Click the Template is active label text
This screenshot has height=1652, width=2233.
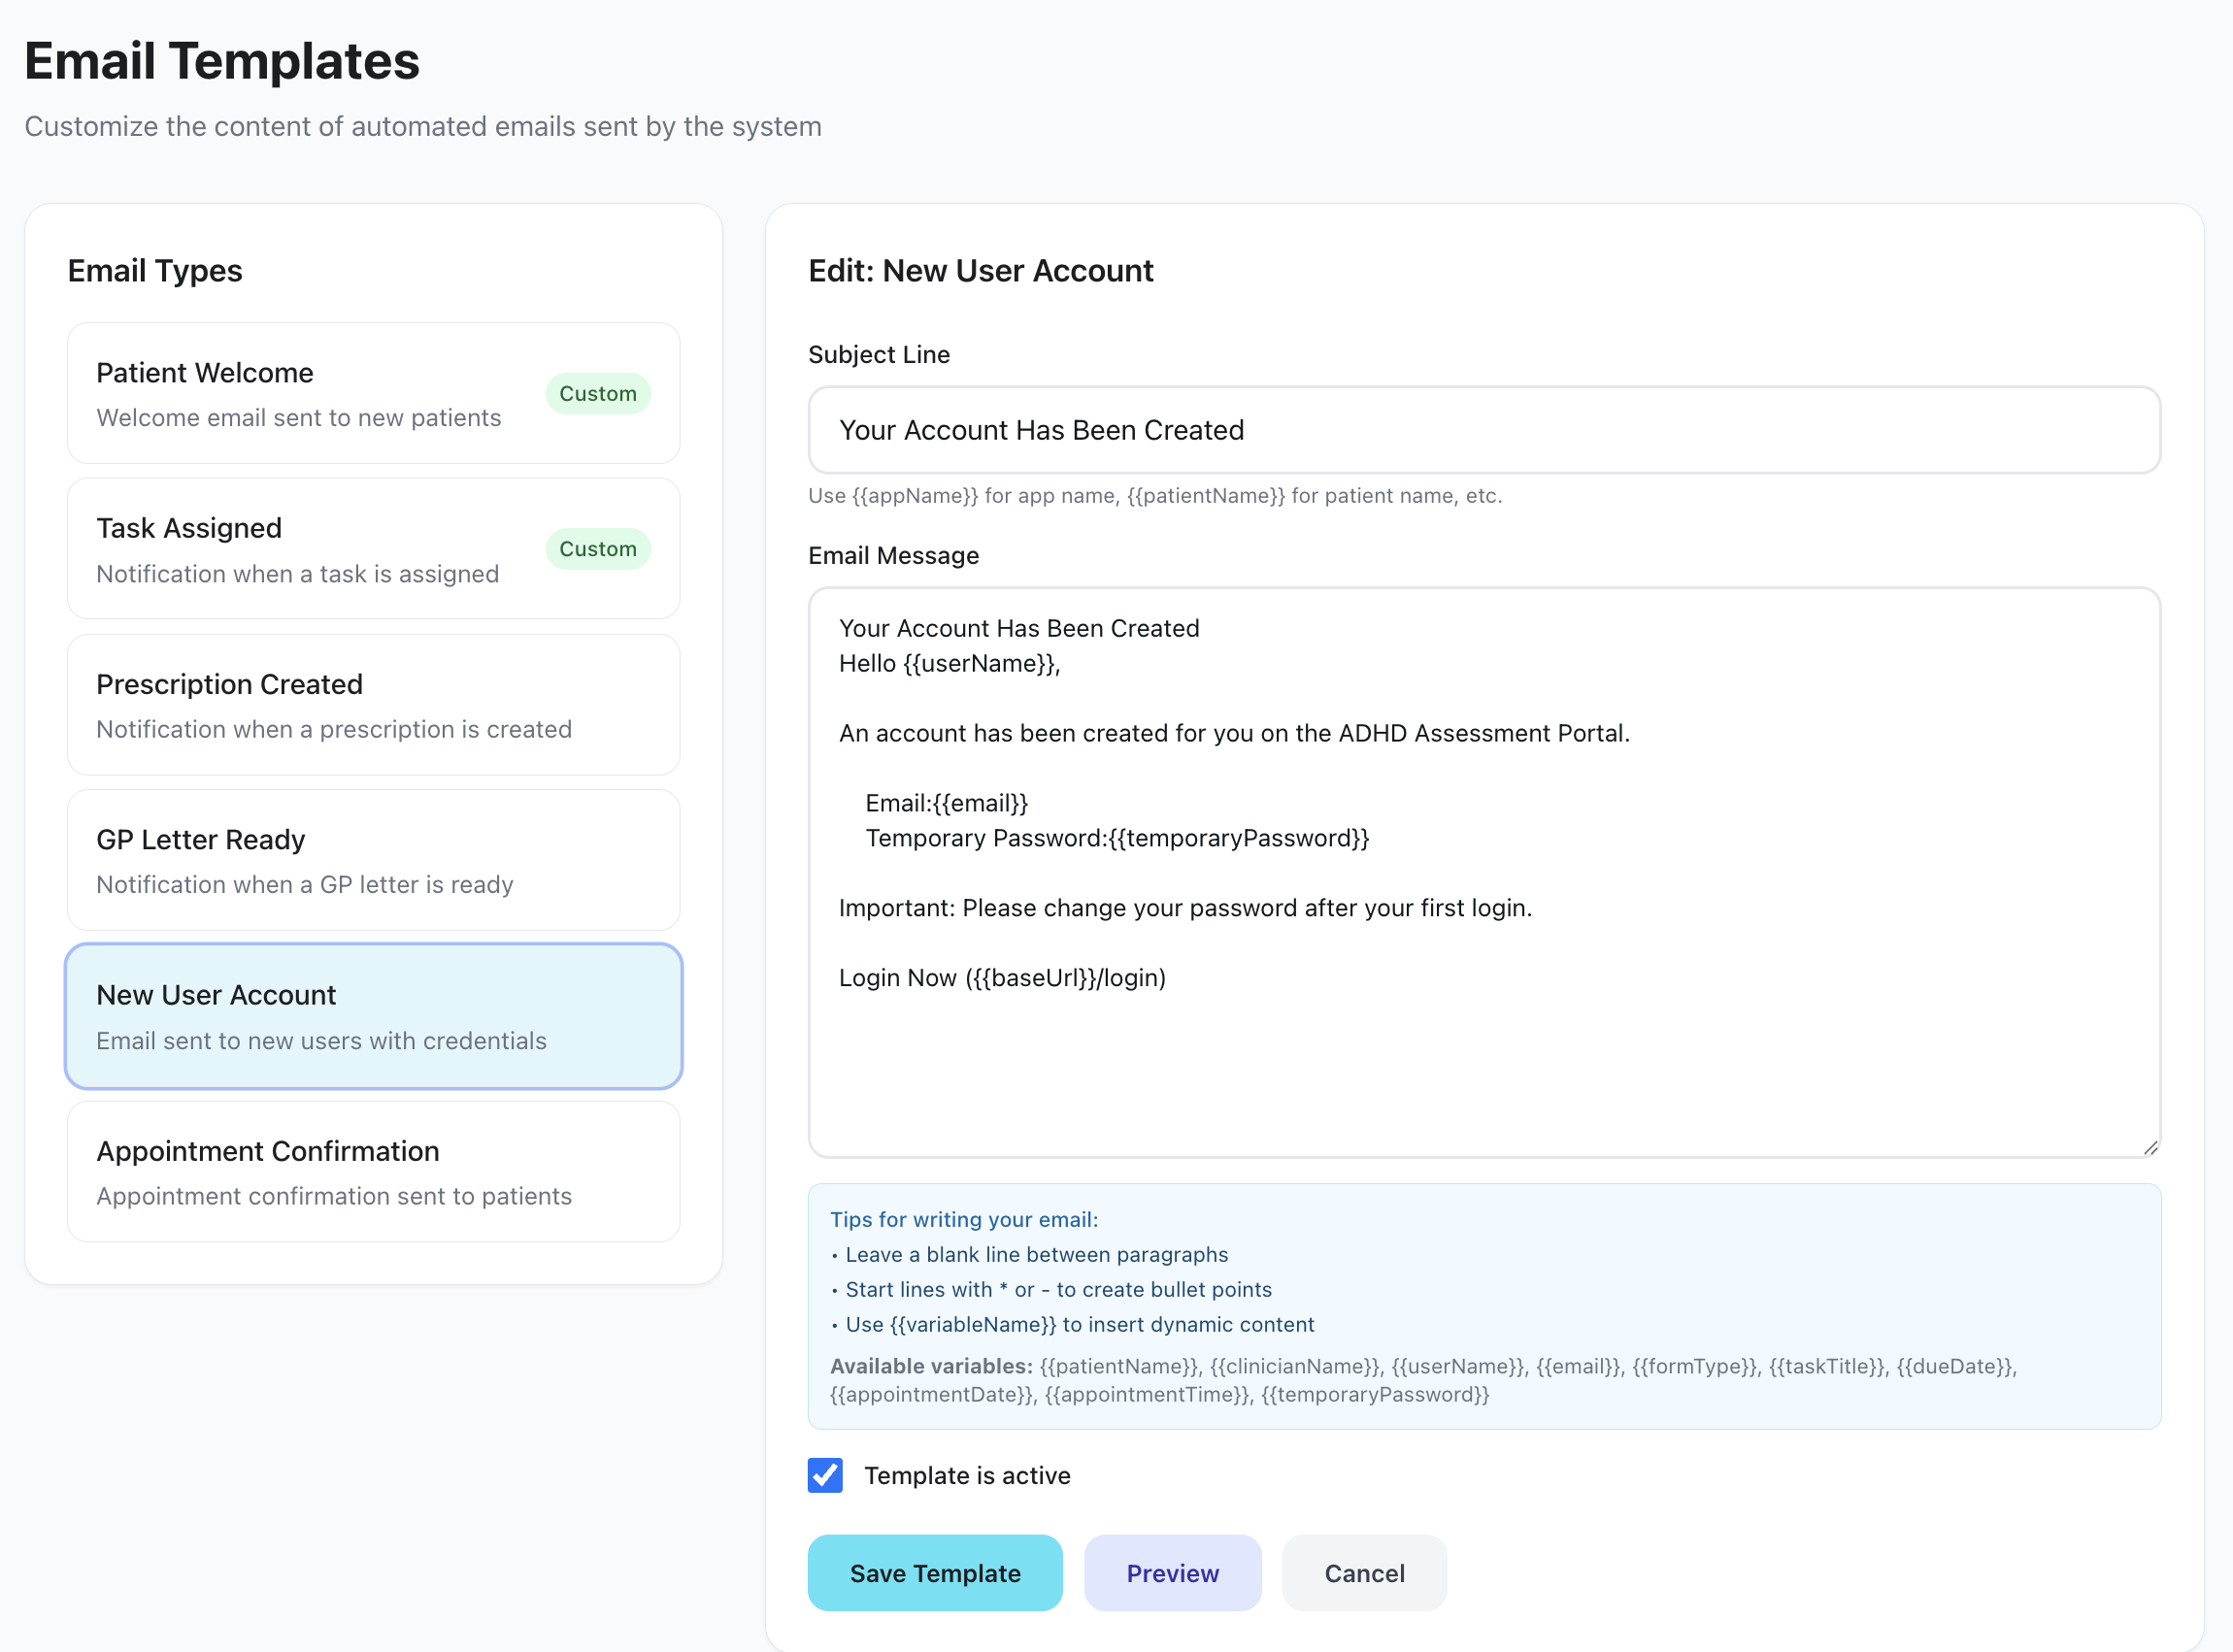(966, 1475)
